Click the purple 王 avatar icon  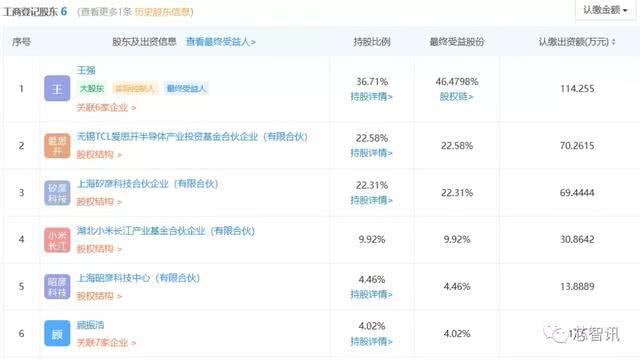(x=57, y=88)
